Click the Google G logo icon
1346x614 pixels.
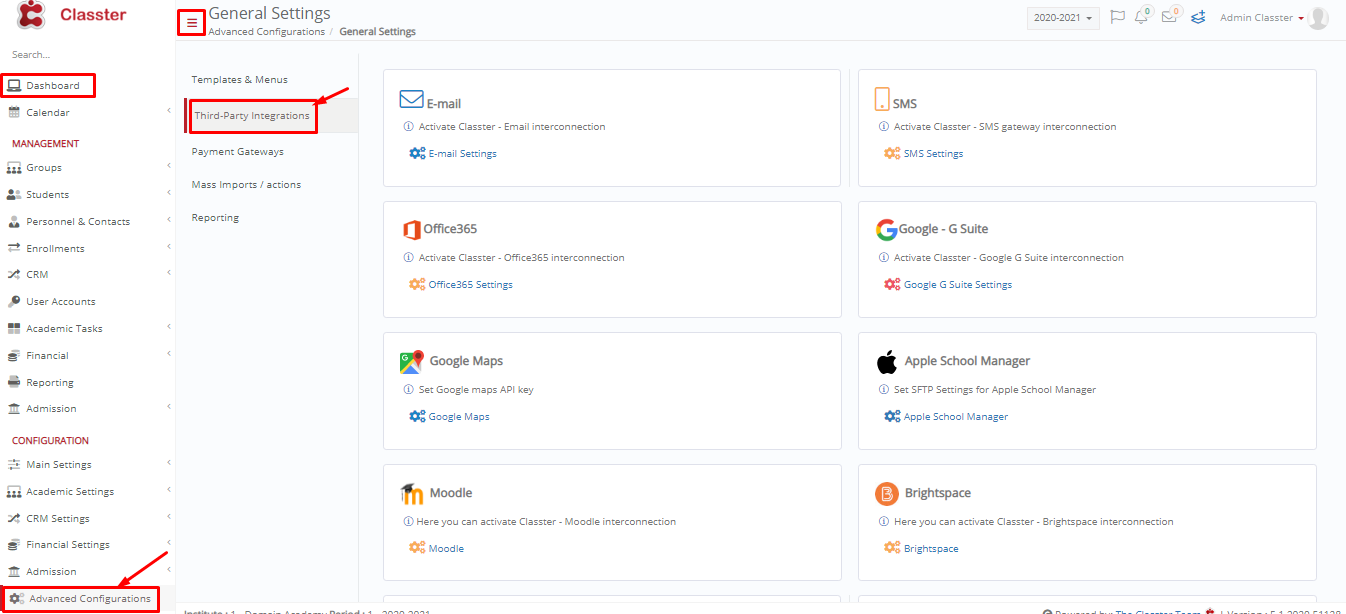point(886,230)
